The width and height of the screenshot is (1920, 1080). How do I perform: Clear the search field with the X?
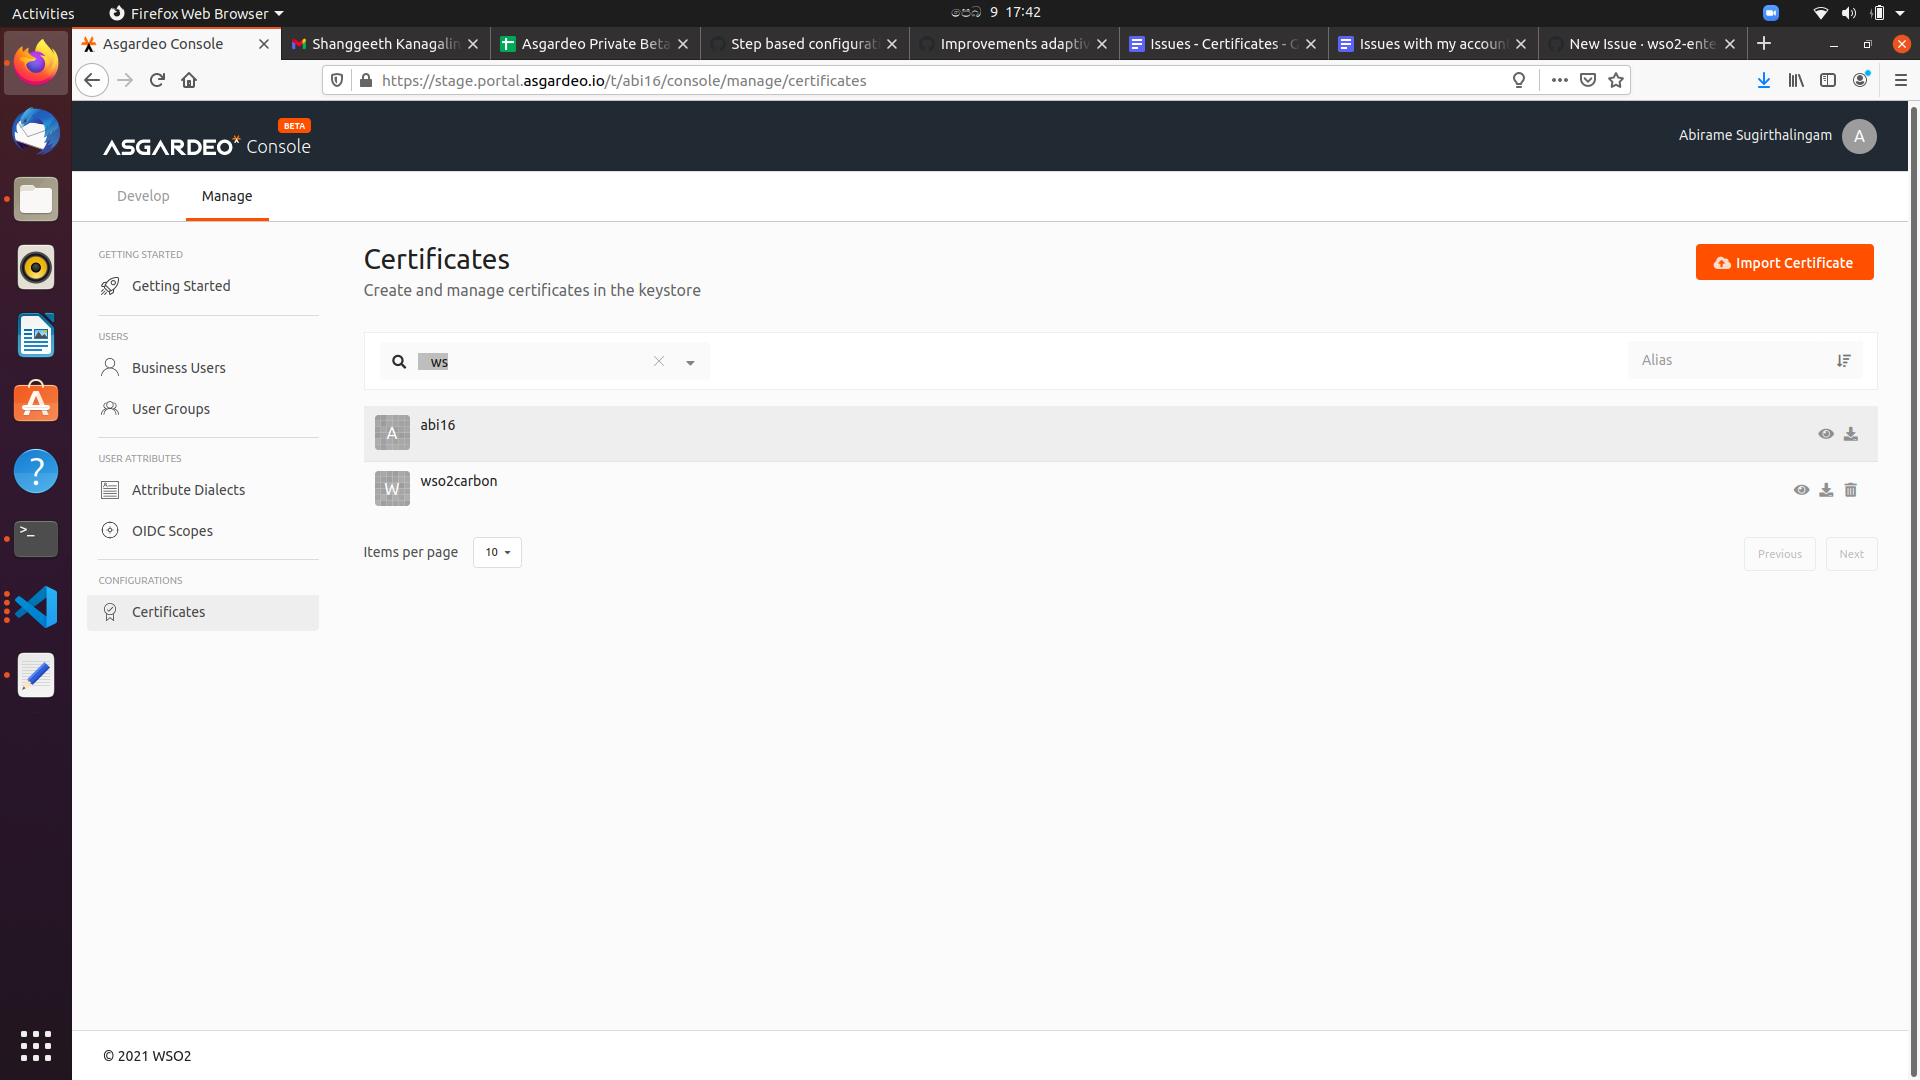coord(659,361)
